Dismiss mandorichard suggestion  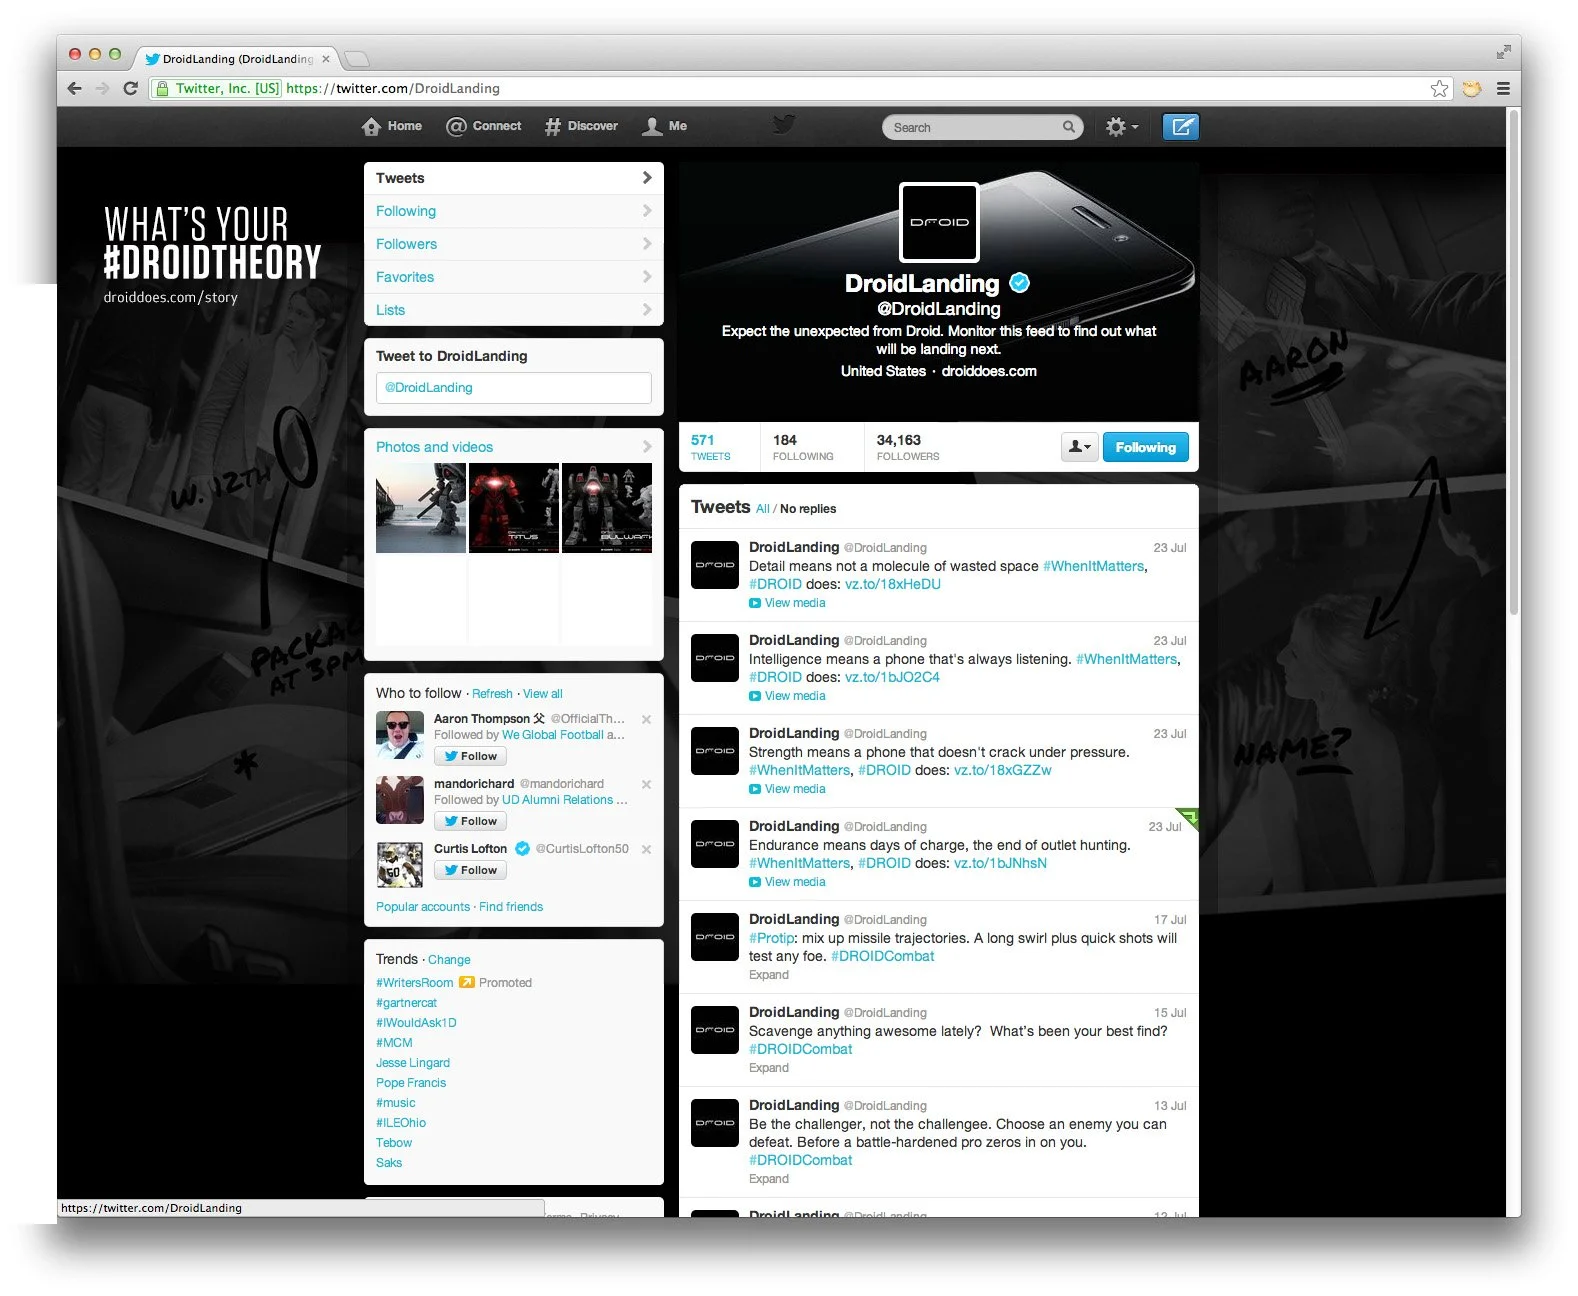647,784
